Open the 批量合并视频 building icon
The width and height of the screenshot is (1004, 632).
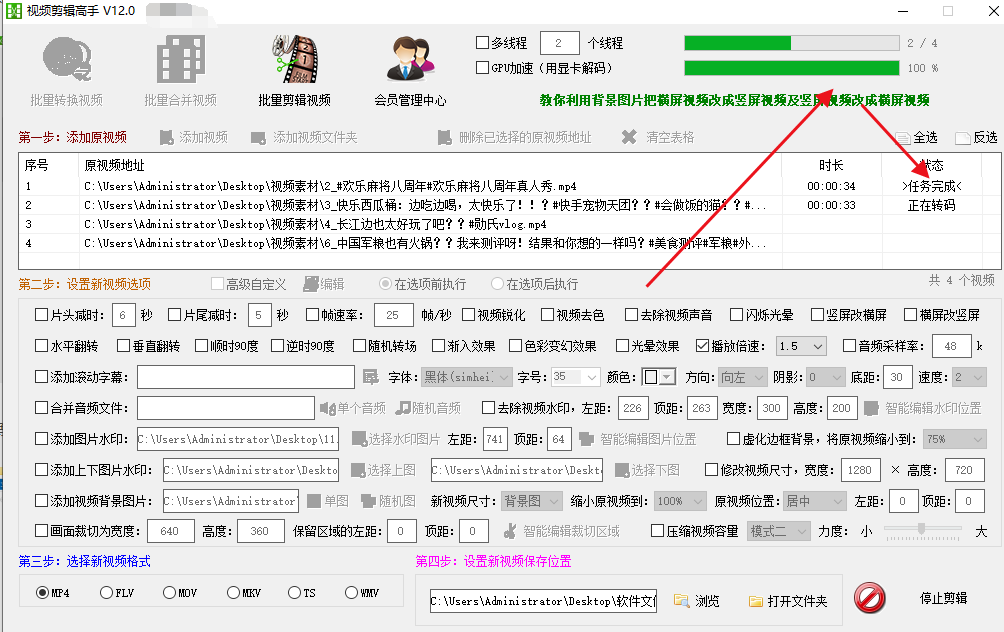pyautogui.click(x=181, y=59)
